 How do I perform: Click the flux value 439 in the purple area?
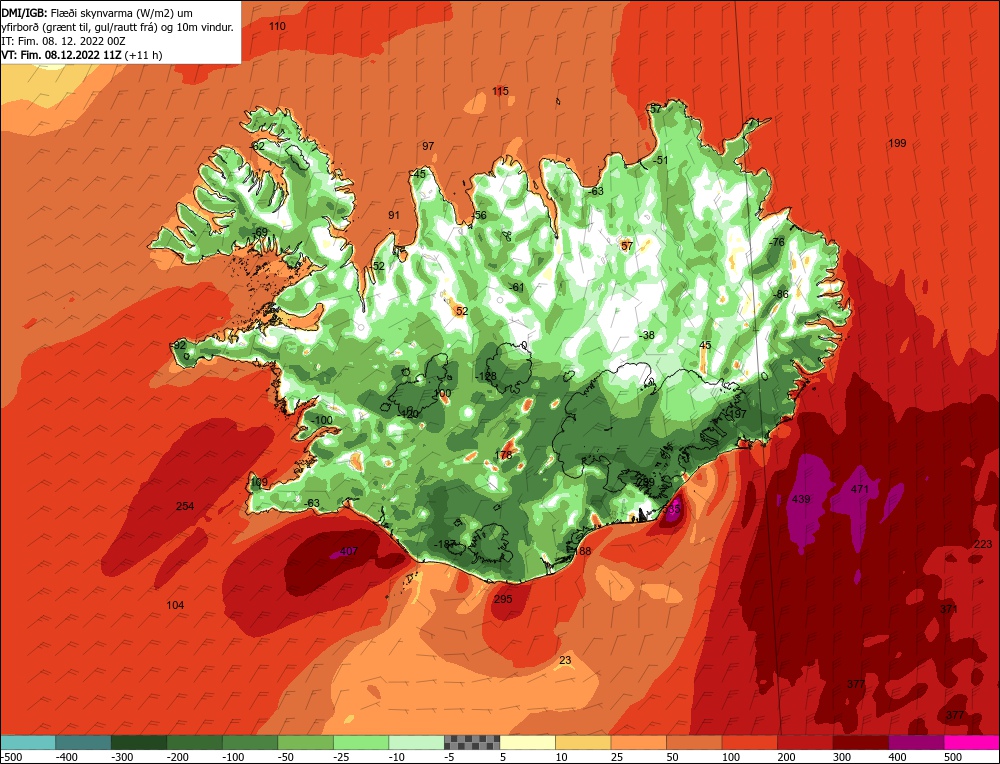coord(801,499)
